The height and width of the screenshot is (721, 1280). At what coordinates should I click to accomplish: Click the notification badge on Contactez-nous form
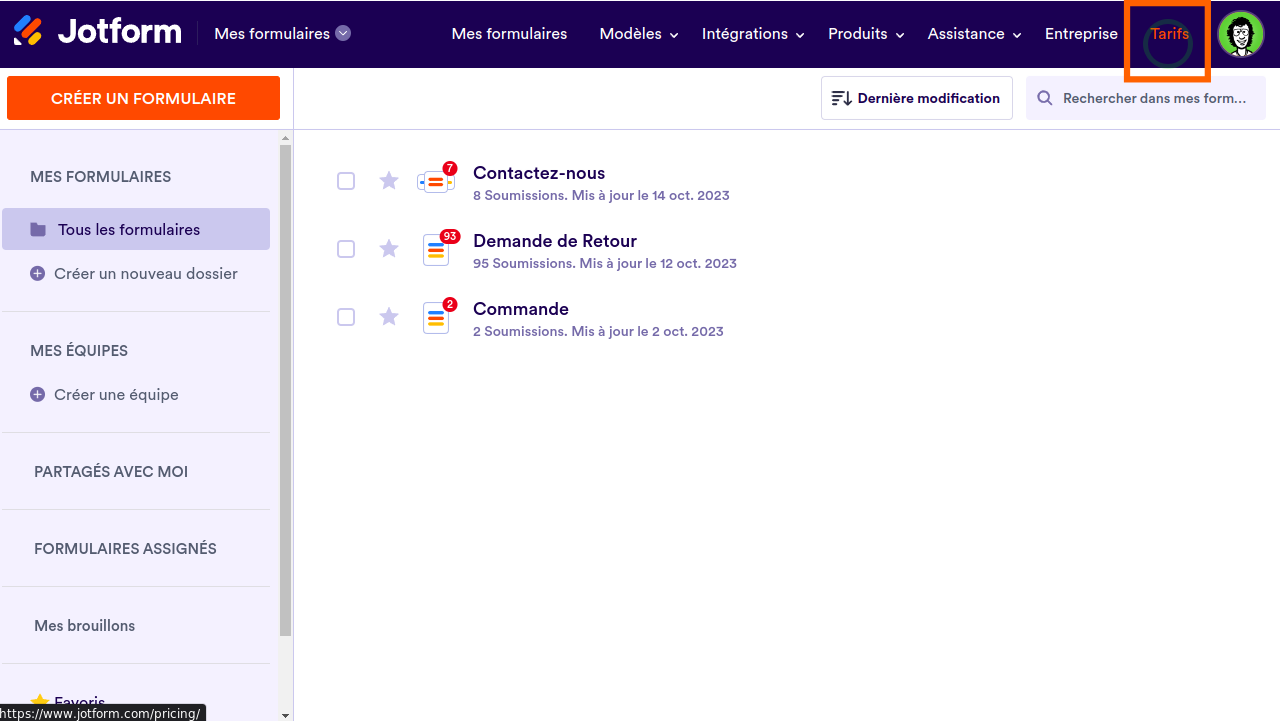tap(449, 166)
